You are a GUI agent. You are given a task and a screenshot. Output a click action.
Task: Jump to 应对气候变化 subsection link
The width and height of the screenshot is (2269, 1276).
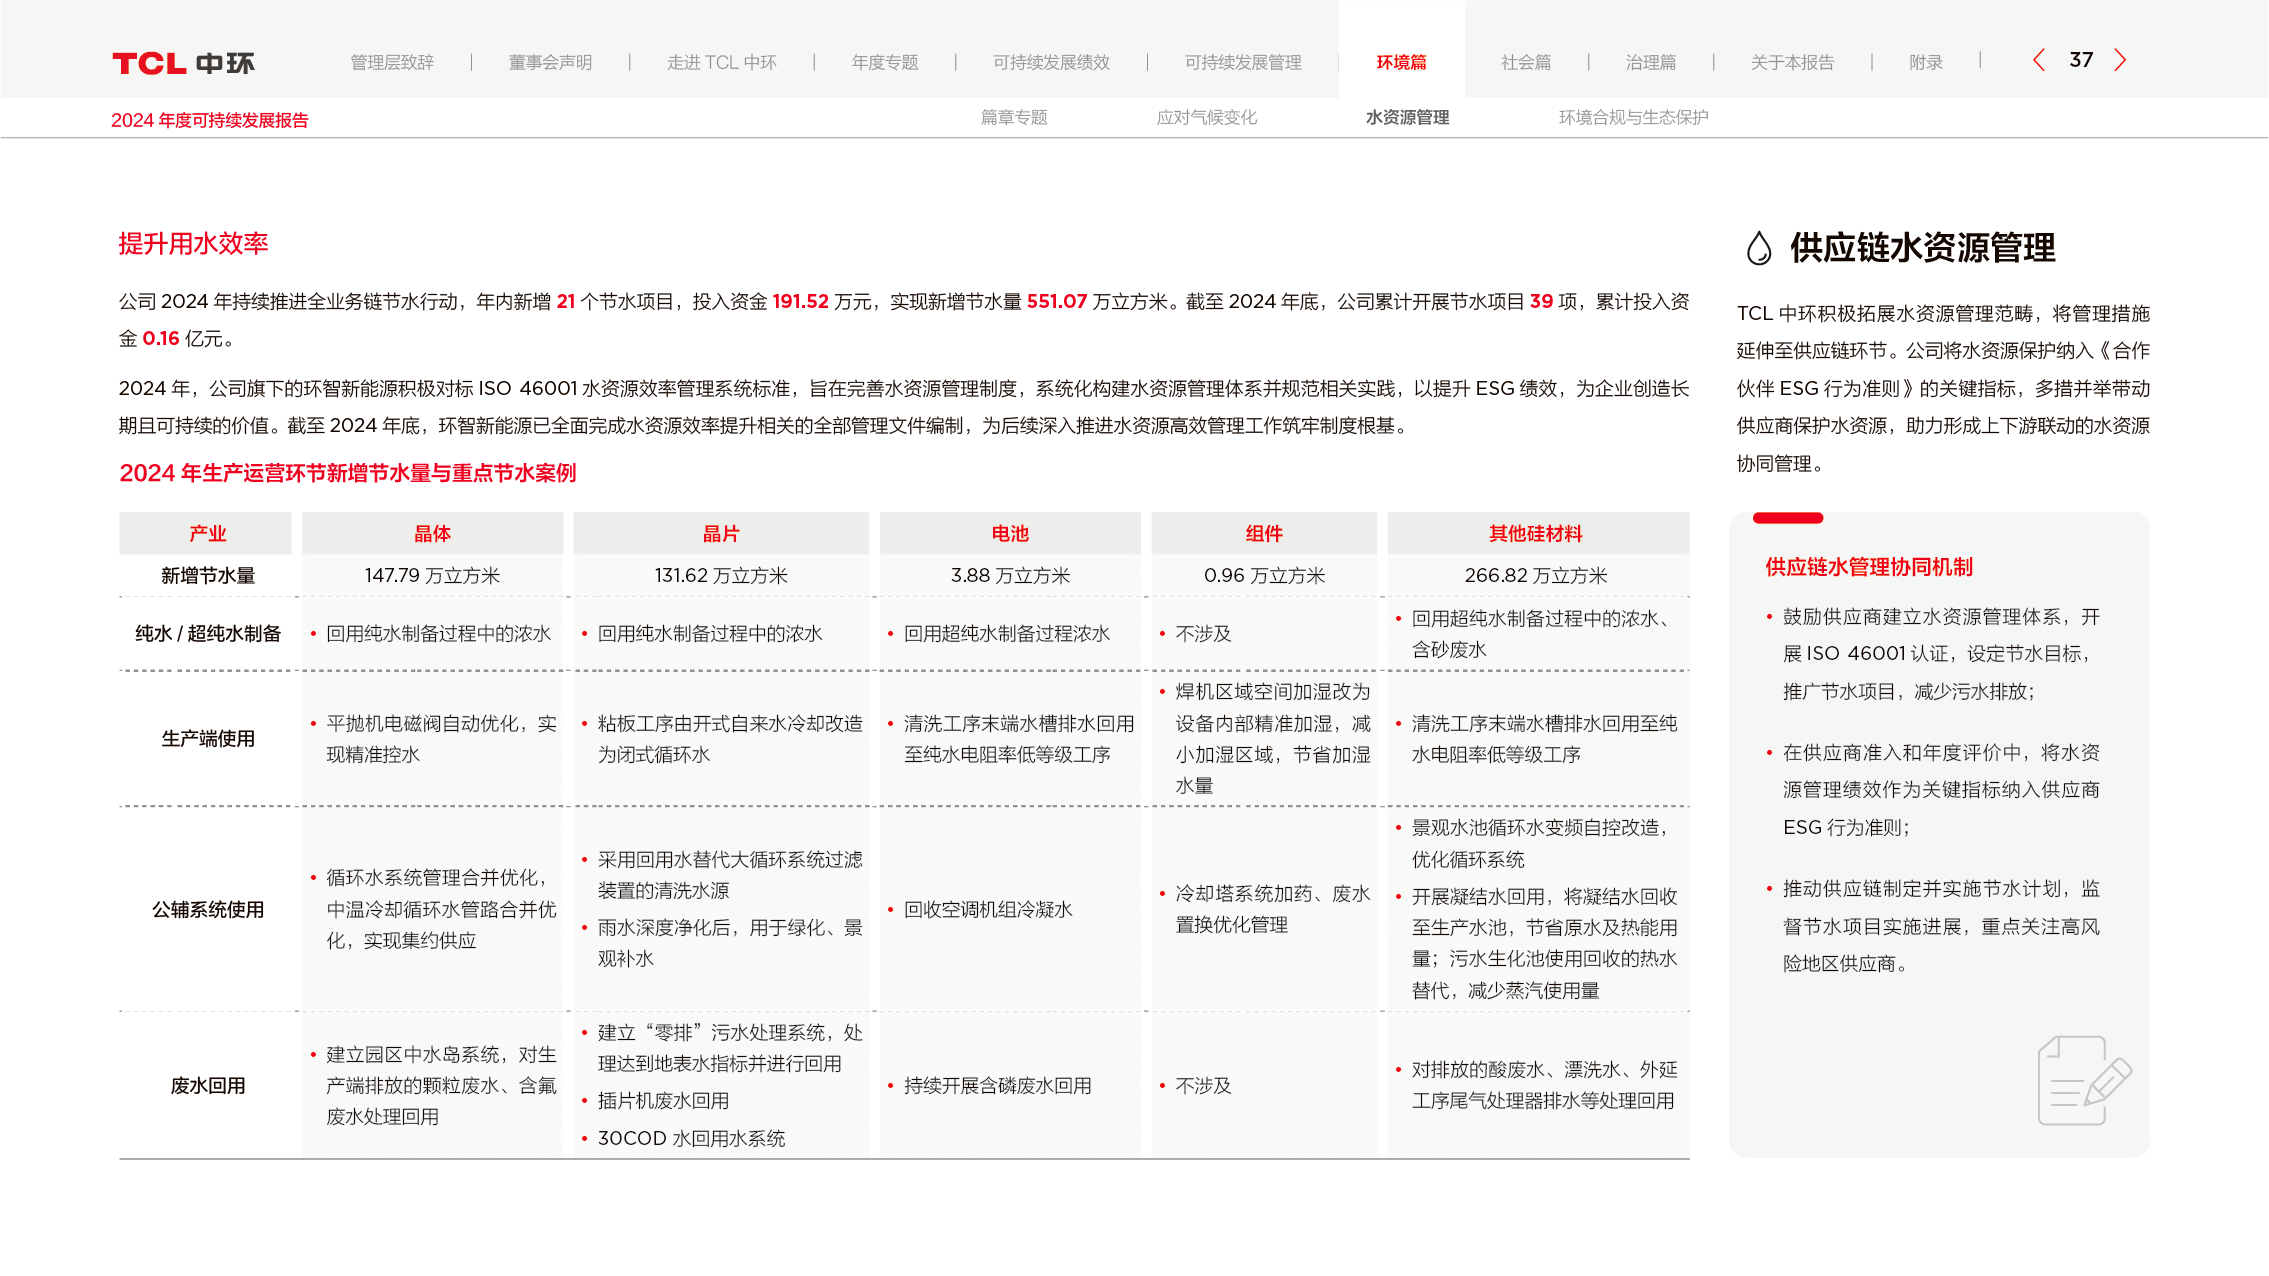(x=1206, y=117)
